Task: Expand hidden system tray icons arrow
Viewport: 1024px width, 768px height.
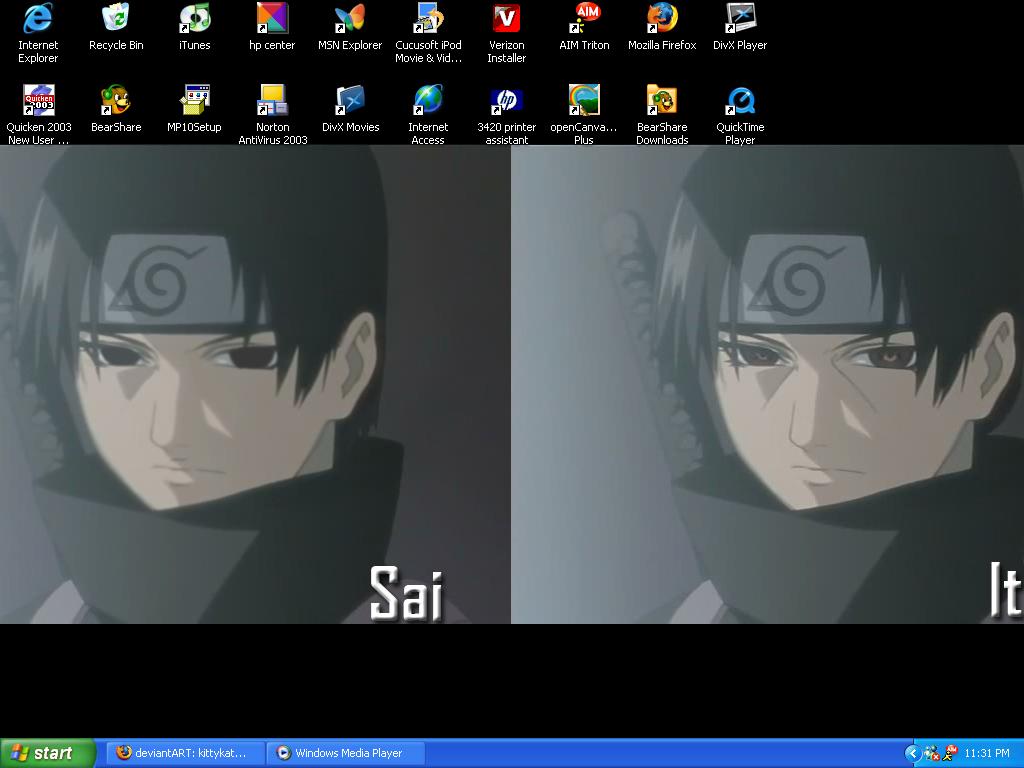Action: (912, 754)
